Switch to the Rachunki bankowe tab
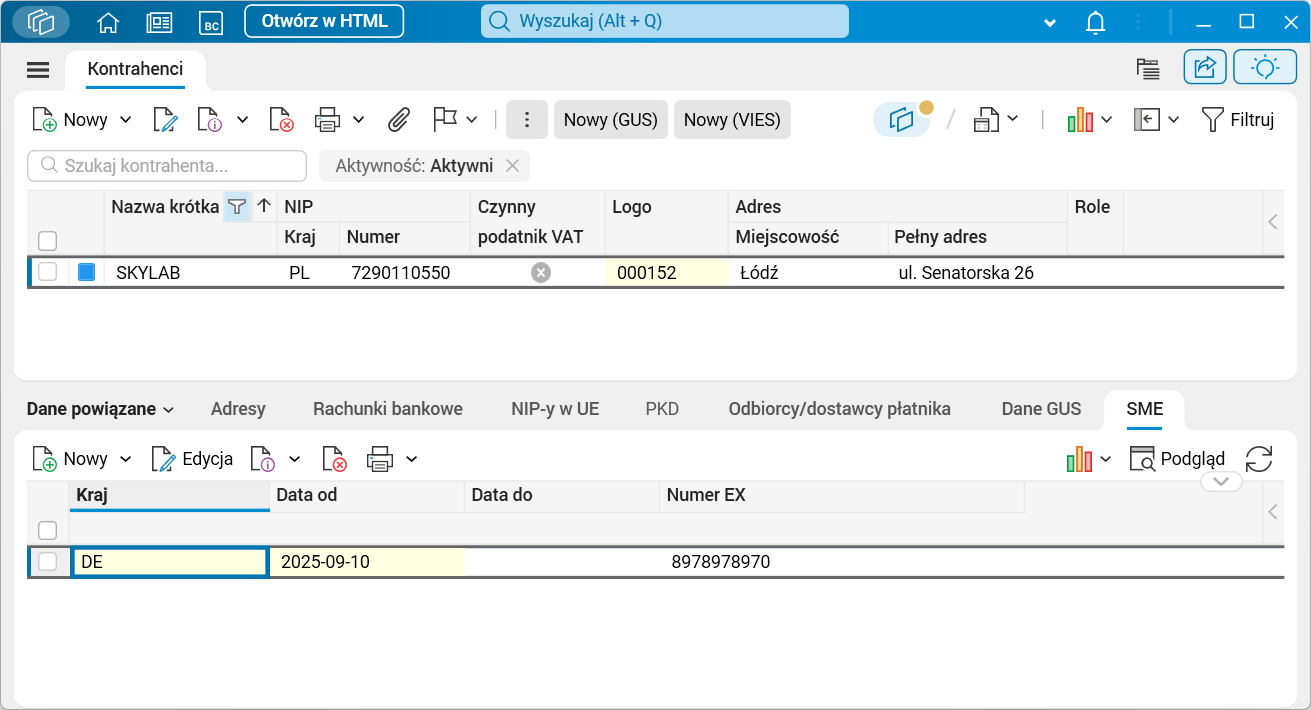The image size is (1311, 710). [388, 409]
